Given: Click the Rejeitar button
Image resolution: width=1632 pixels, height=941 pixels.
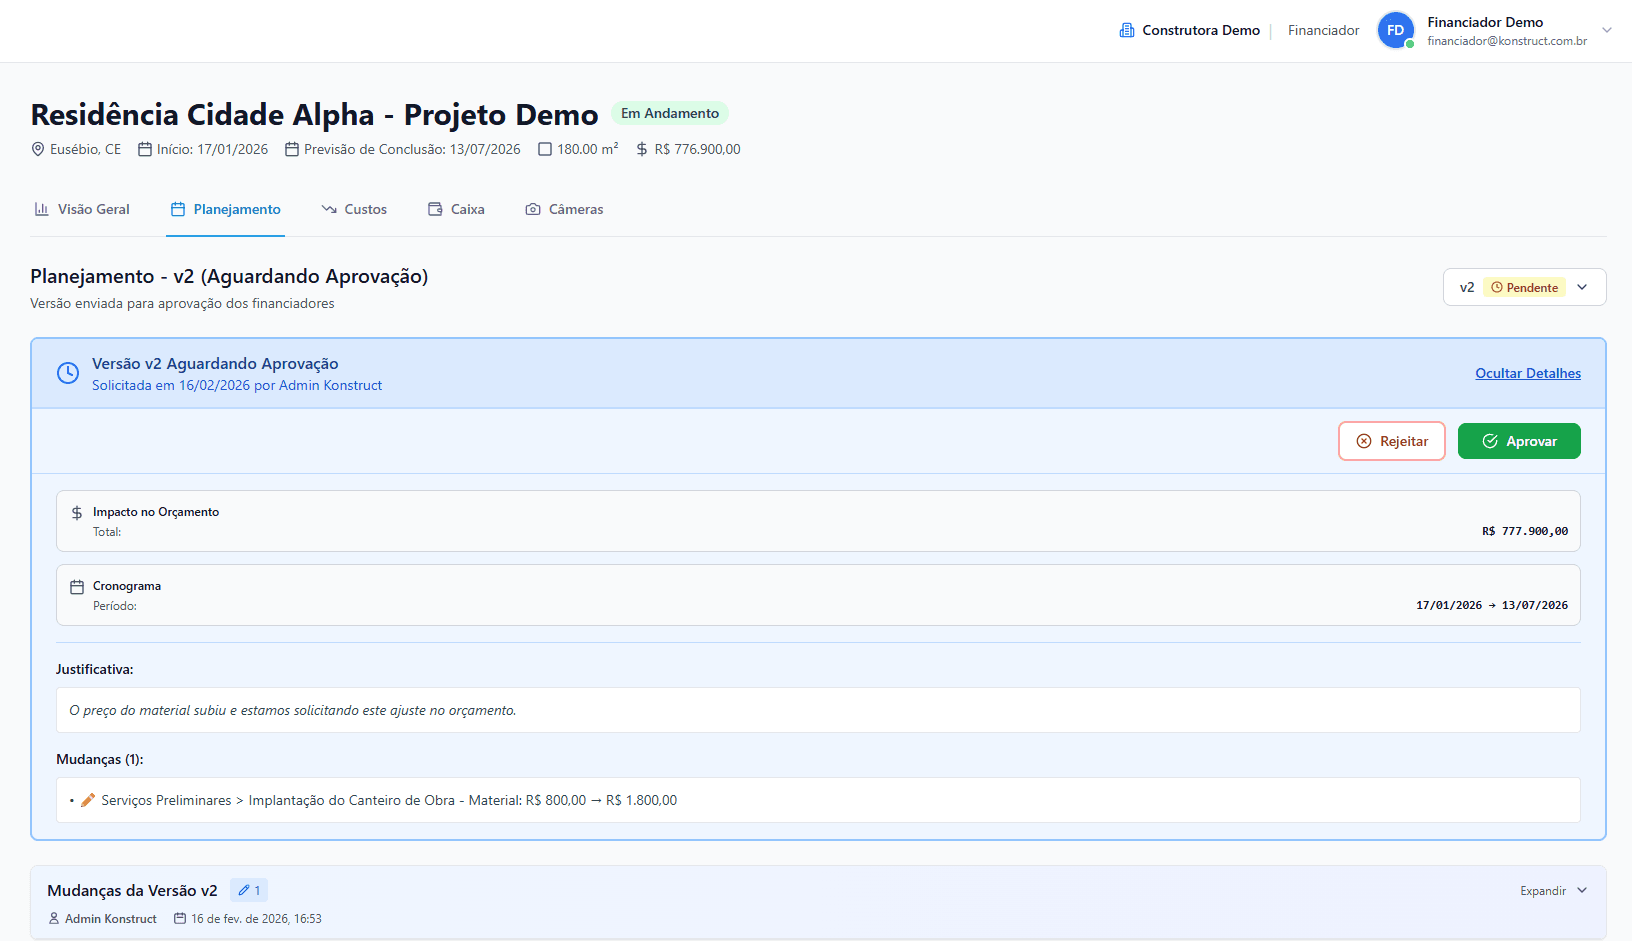Looking at the screenshot, I should (1391, 441).
